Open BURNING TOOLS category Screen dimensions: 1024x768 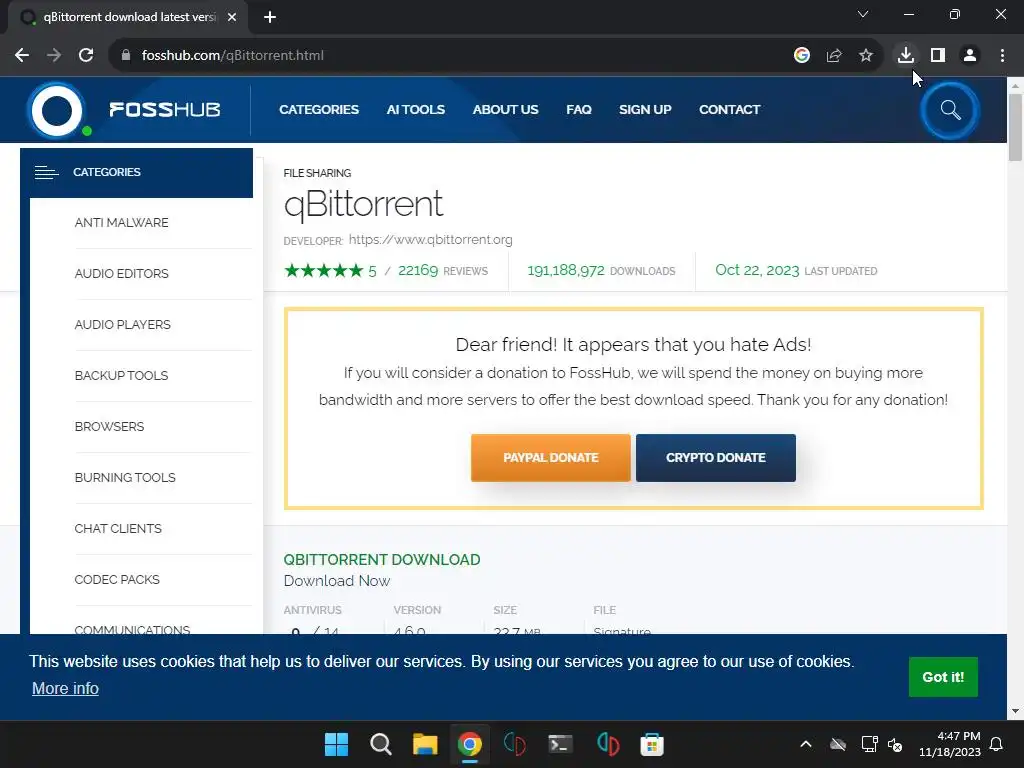pos(125,477)
